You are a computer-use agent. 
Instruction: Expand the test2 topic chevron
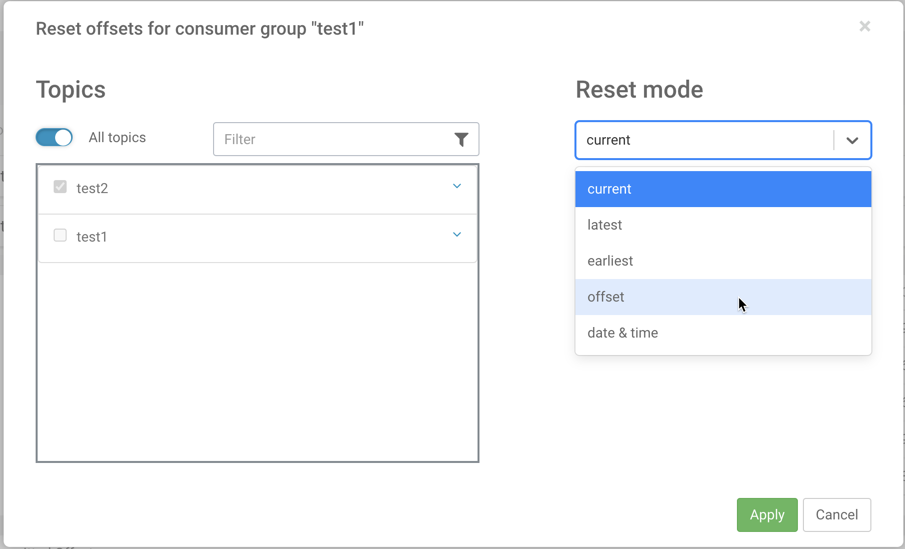(x=457, y=187)
